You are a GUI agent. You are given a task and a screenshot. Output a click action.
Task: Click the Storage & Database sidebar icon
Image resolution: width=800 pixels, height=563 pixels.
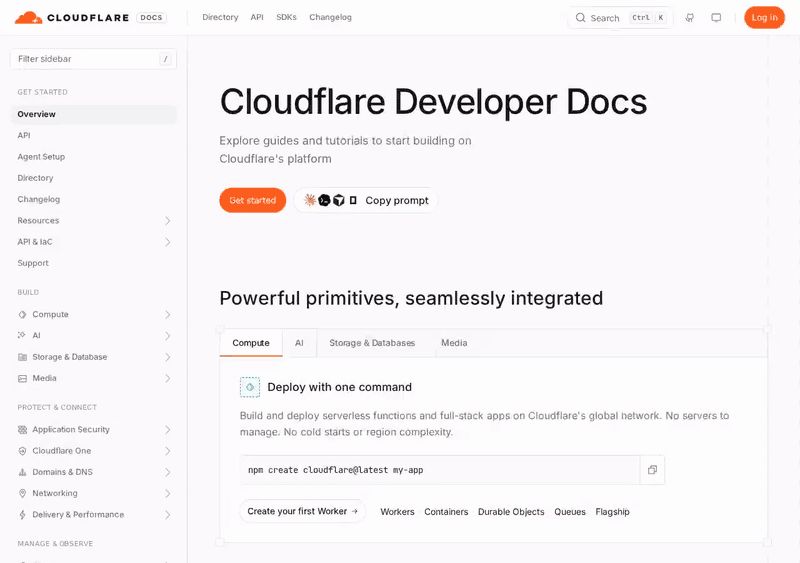22,357
